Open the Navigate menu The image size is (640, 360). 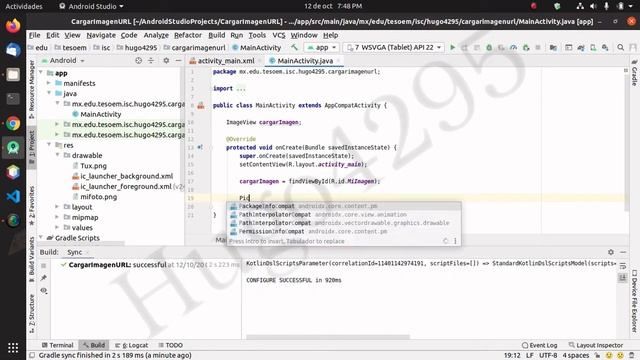click(101, 35)
